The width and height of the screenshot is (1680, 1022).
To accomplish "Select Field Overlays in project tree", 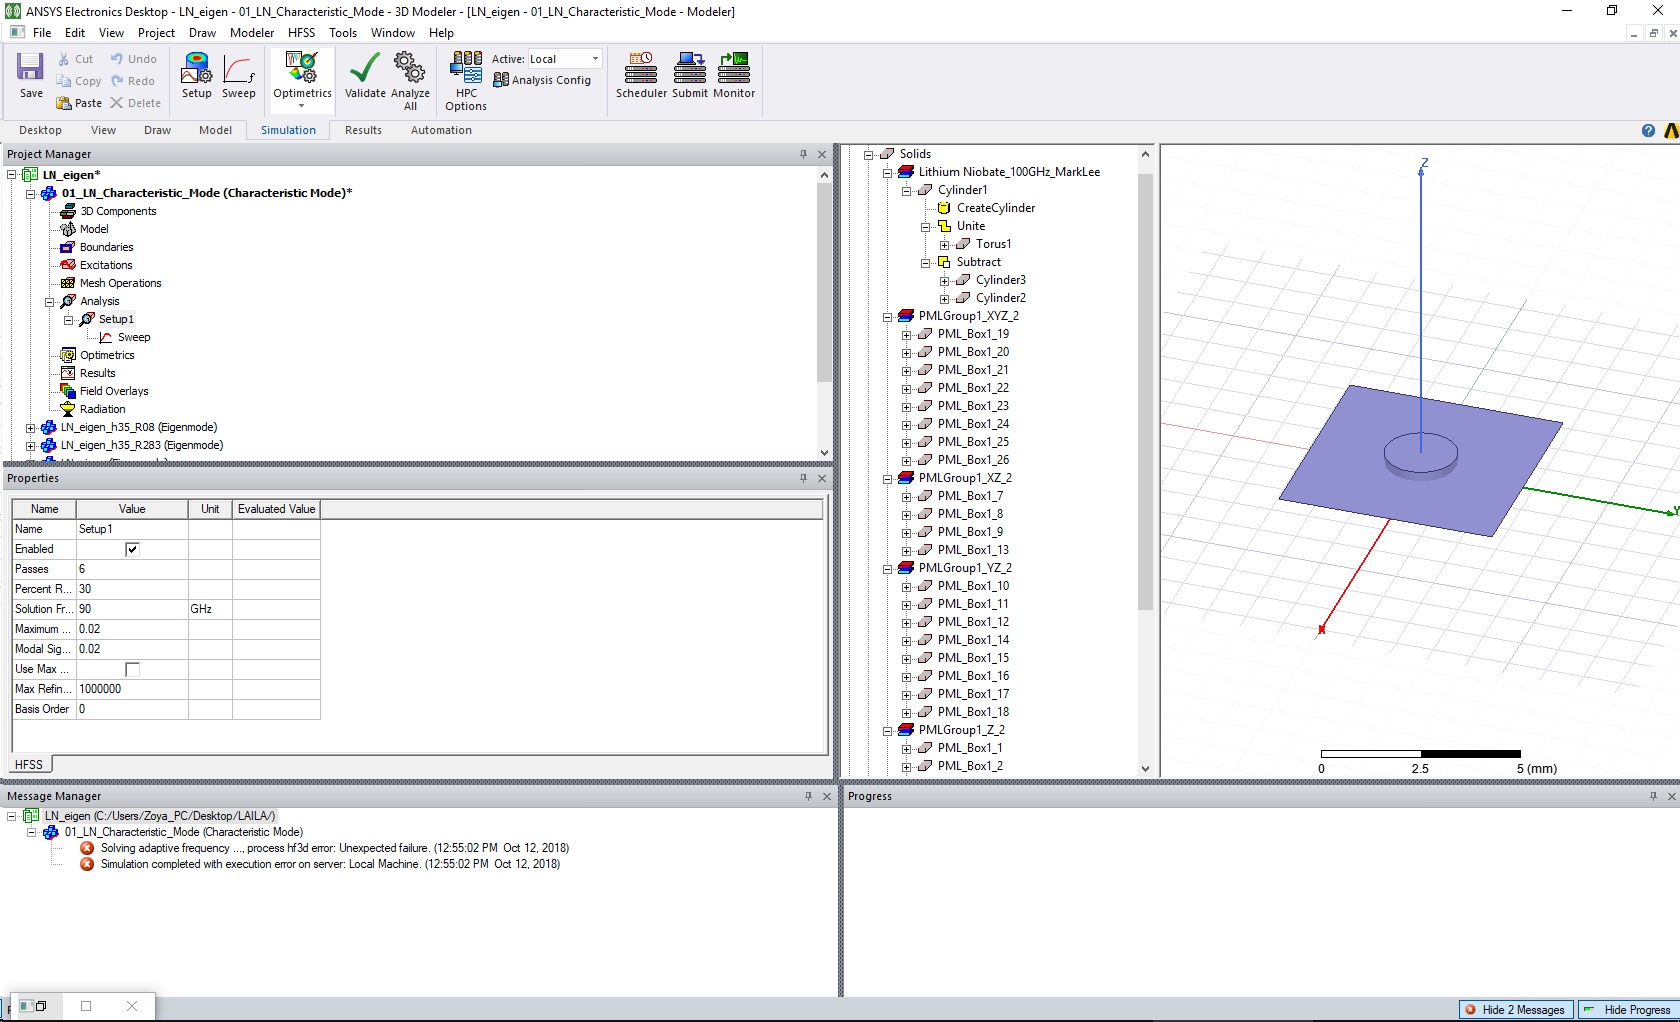I will click(x=114, y=391).
